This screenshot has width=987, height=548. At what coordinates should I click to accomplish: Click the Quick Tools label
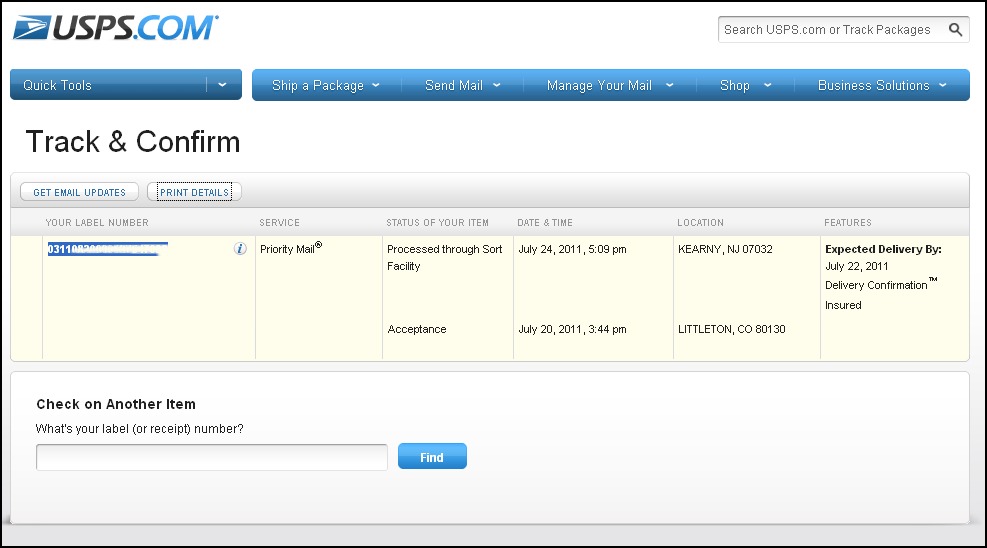[x=57, y=85]
